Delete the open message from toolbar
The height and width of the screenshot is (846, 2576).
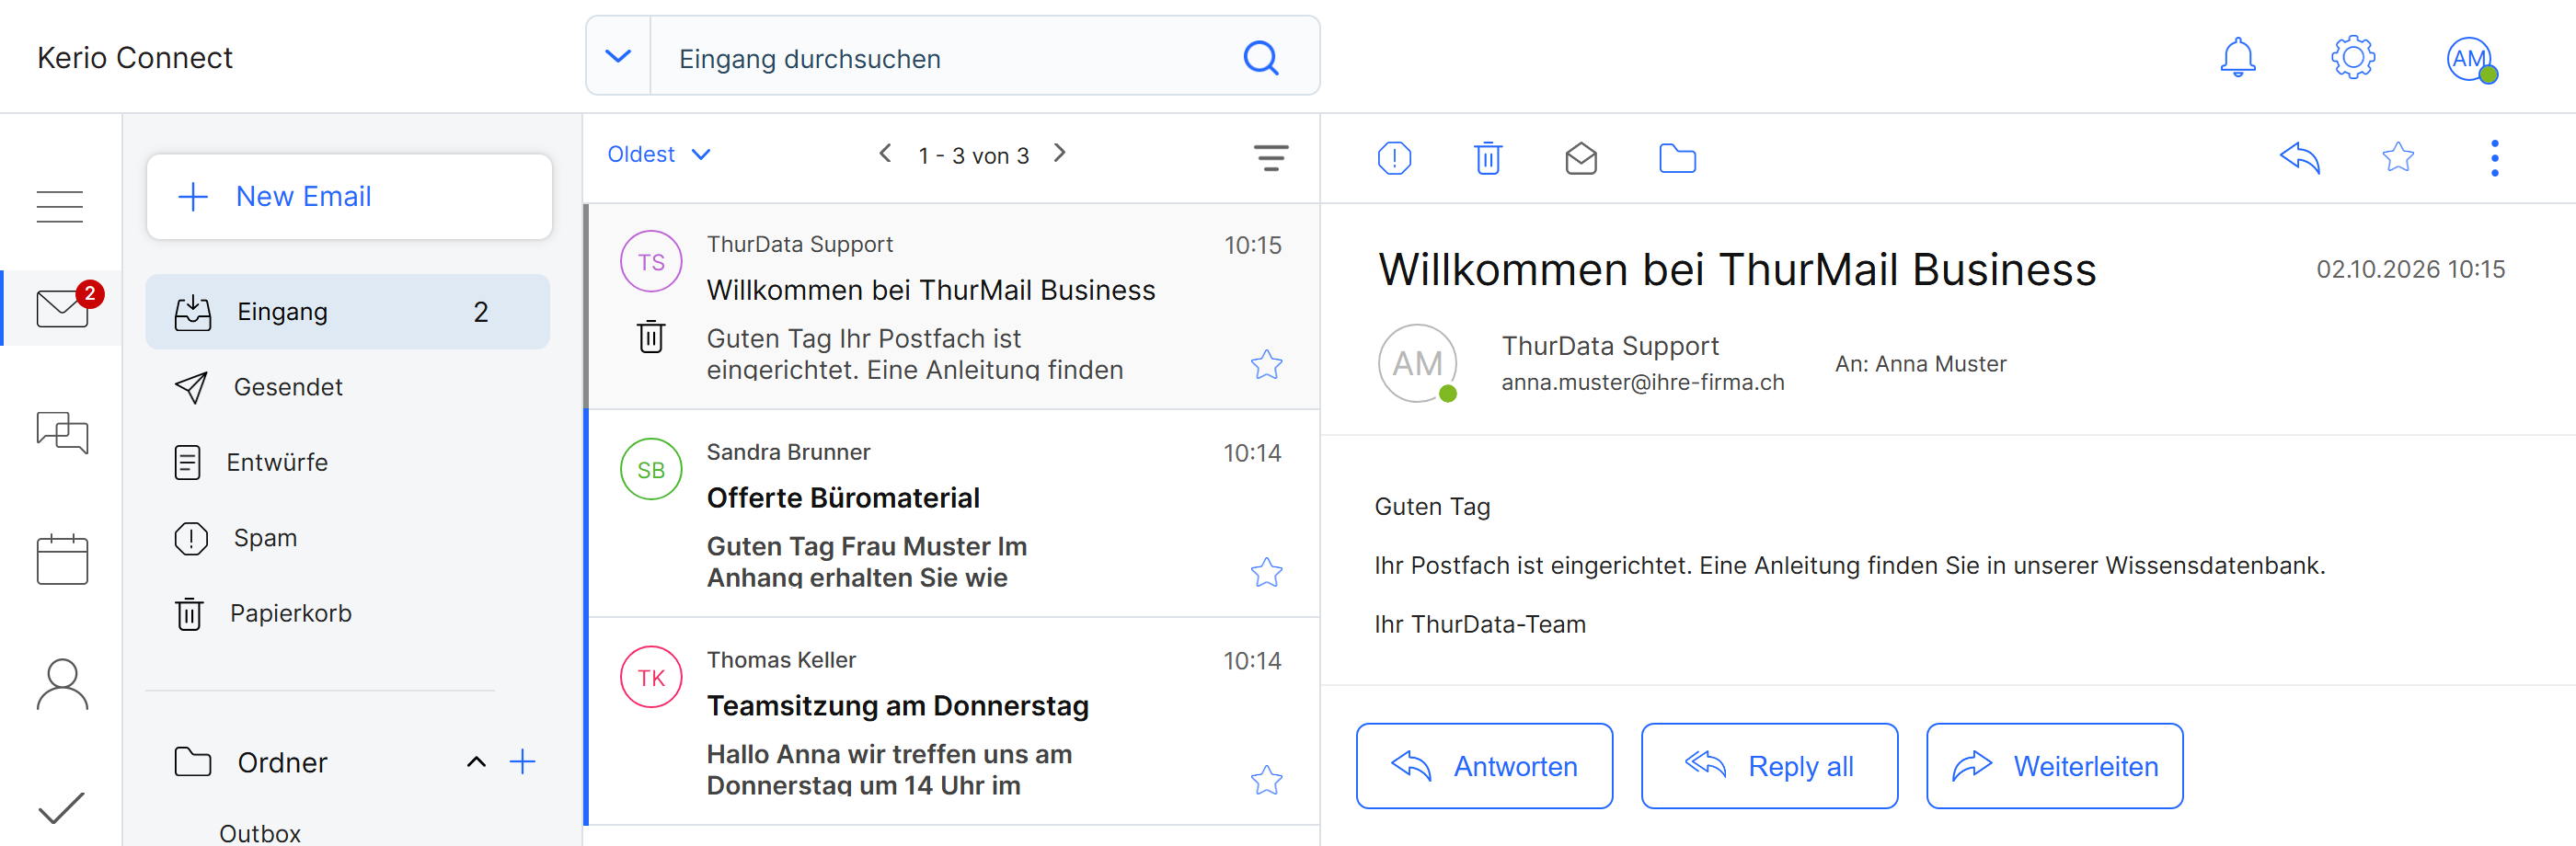[1487, 158]
